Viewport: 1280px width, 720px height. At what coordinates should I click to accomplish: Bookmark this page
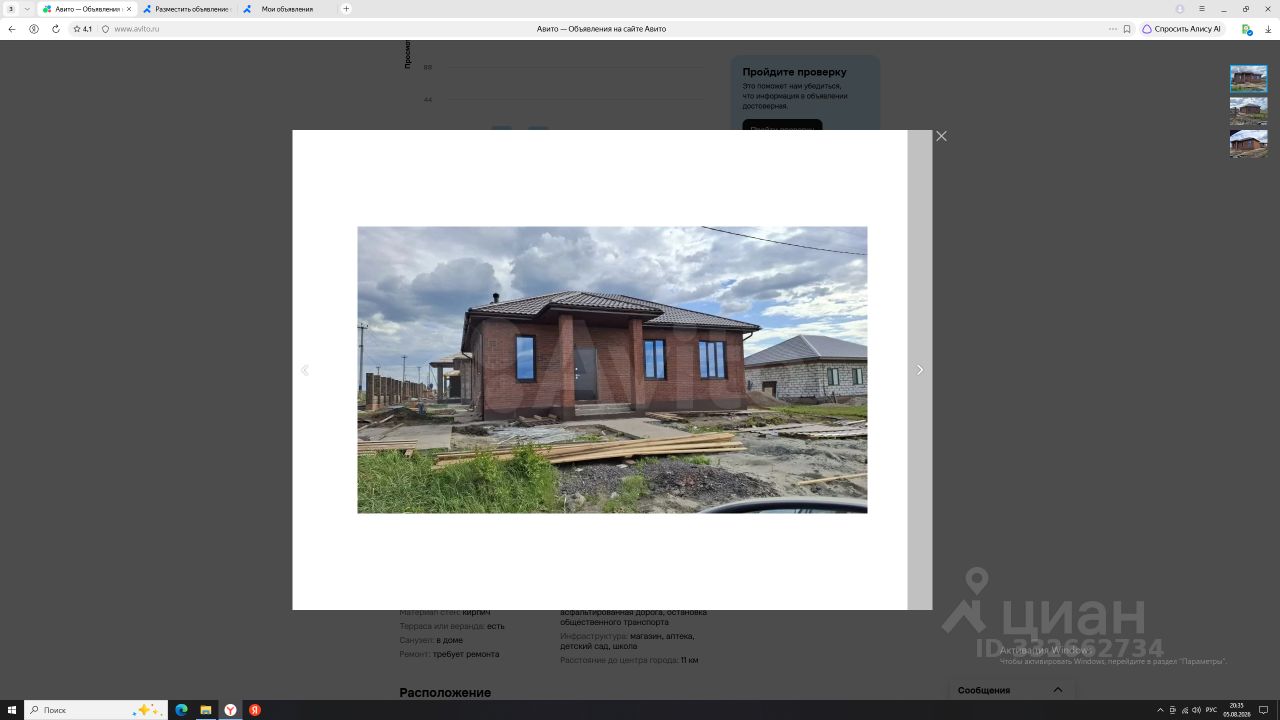(x=1127, y=29)
